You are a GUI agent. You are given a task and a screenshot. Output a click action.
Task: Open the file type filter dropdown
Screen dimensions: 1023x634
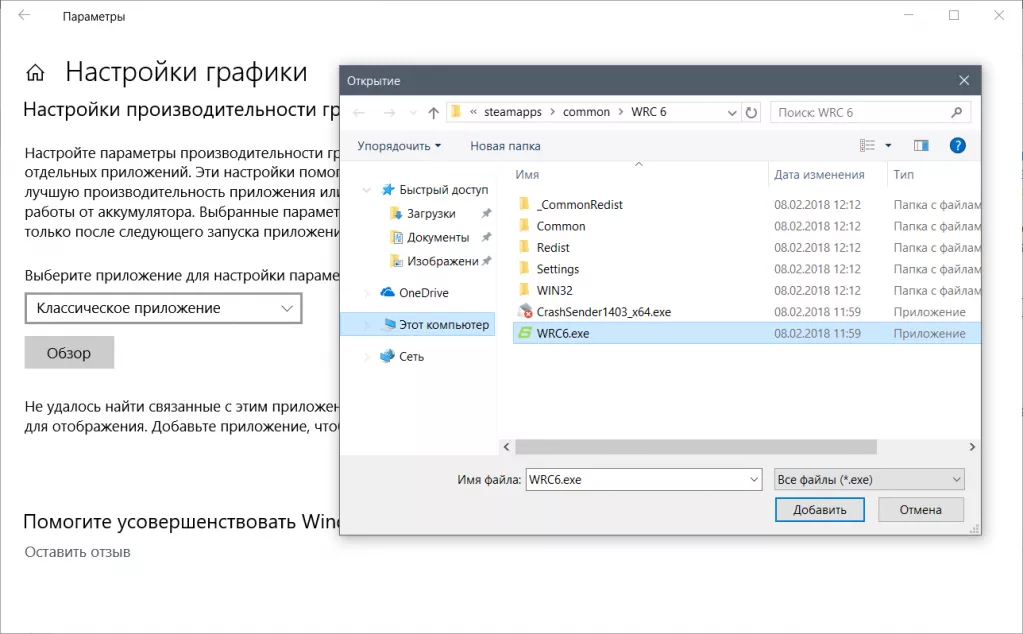(868, 479)
